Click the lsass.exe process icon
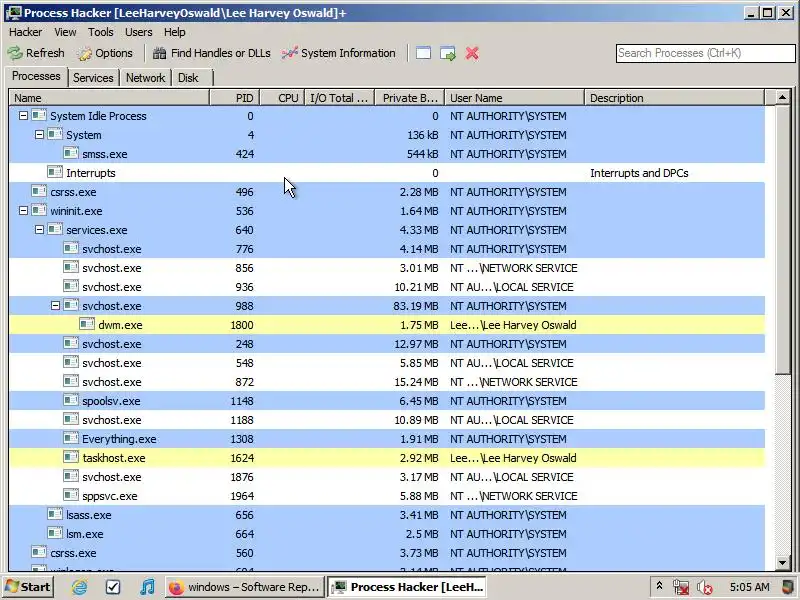Image resolution: width=800 pixels, height=600 pixels. click(x=55, y=514)
